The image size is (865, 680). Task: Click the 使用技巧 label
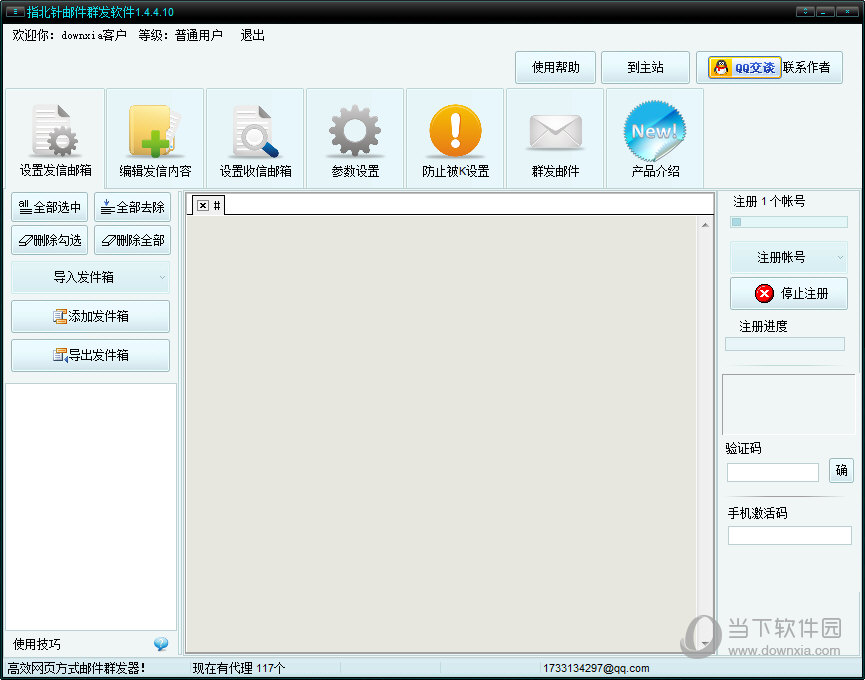tap(36, 644)
